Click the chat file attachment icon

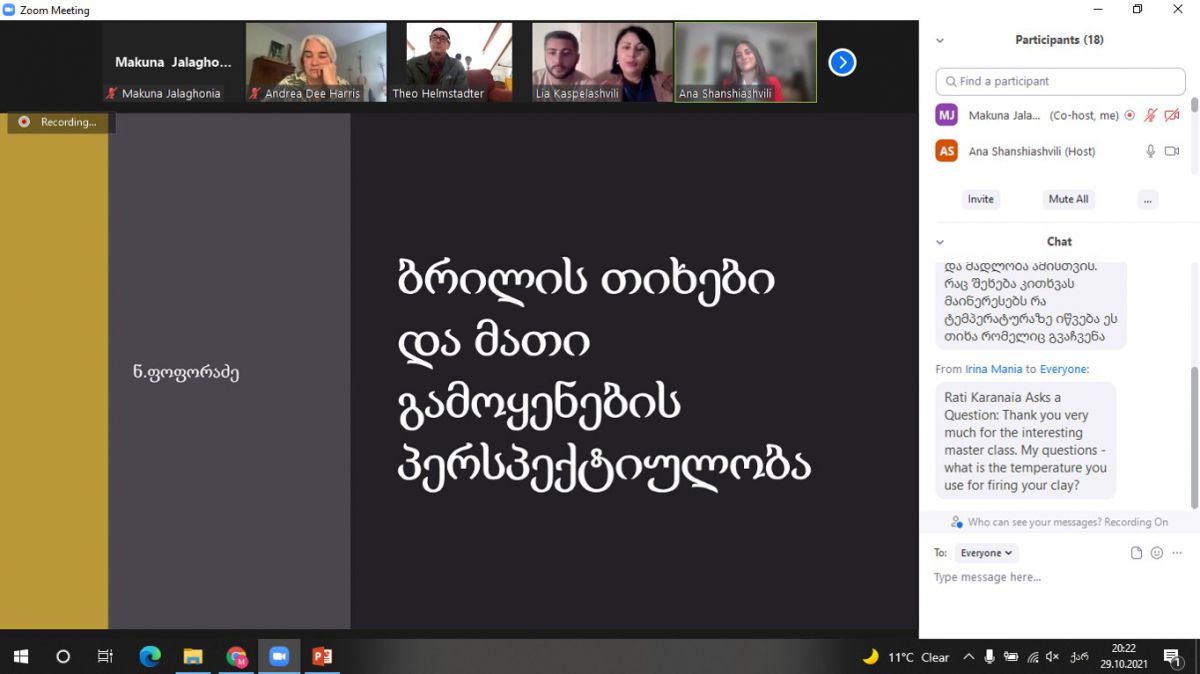pyautogui.click(x=1136, y=553)
